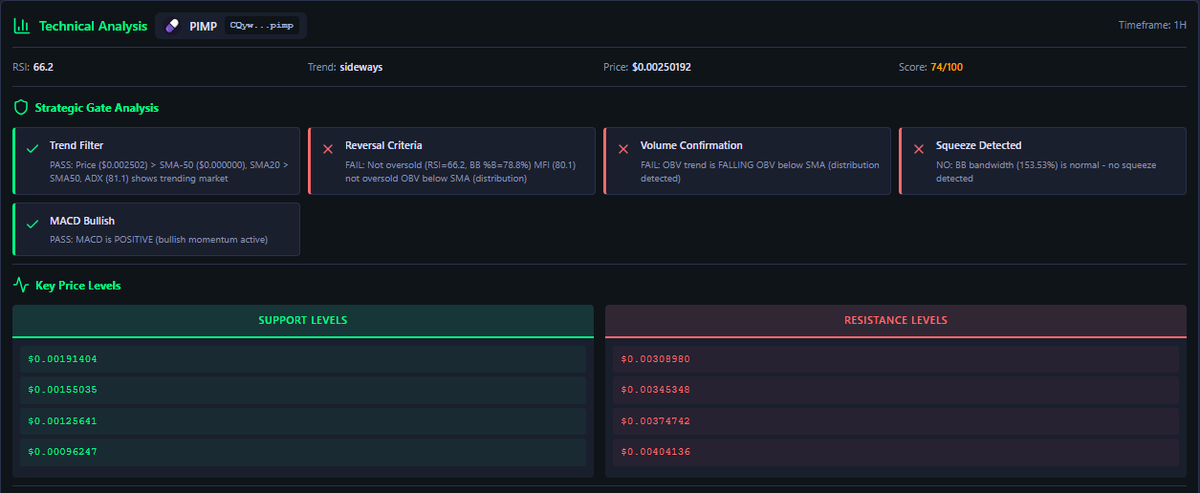This screenshot has height=493, width=1200.
Task: Click the Trend Filter pass checkmark icon
Action: tap(32, 149)
